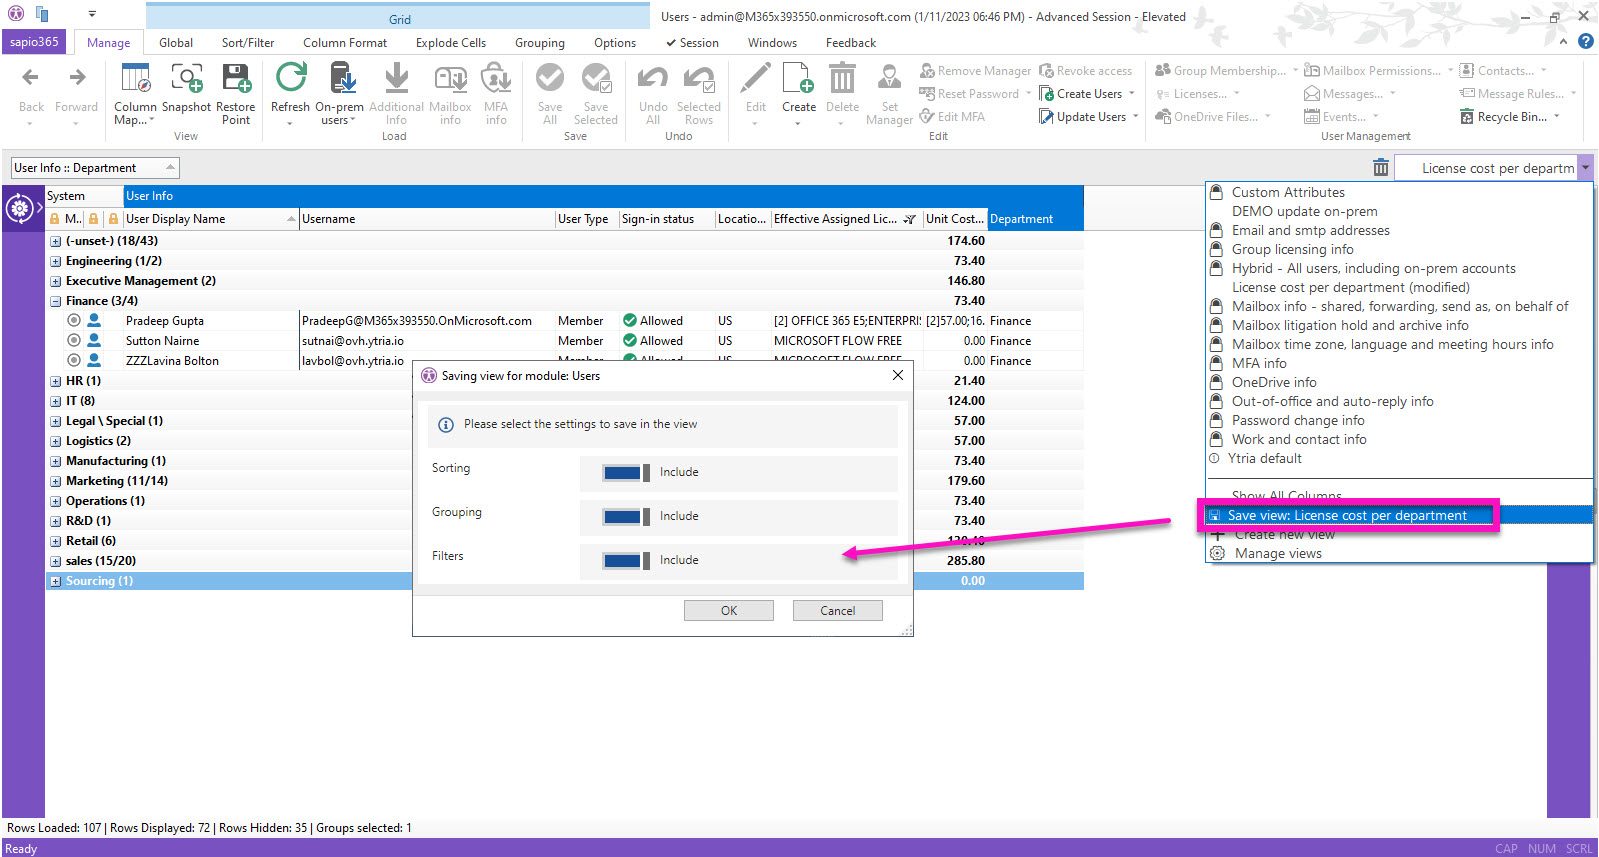Toggle the Session check option
The height and width of the screenshot is (857, 1599).
692,43
